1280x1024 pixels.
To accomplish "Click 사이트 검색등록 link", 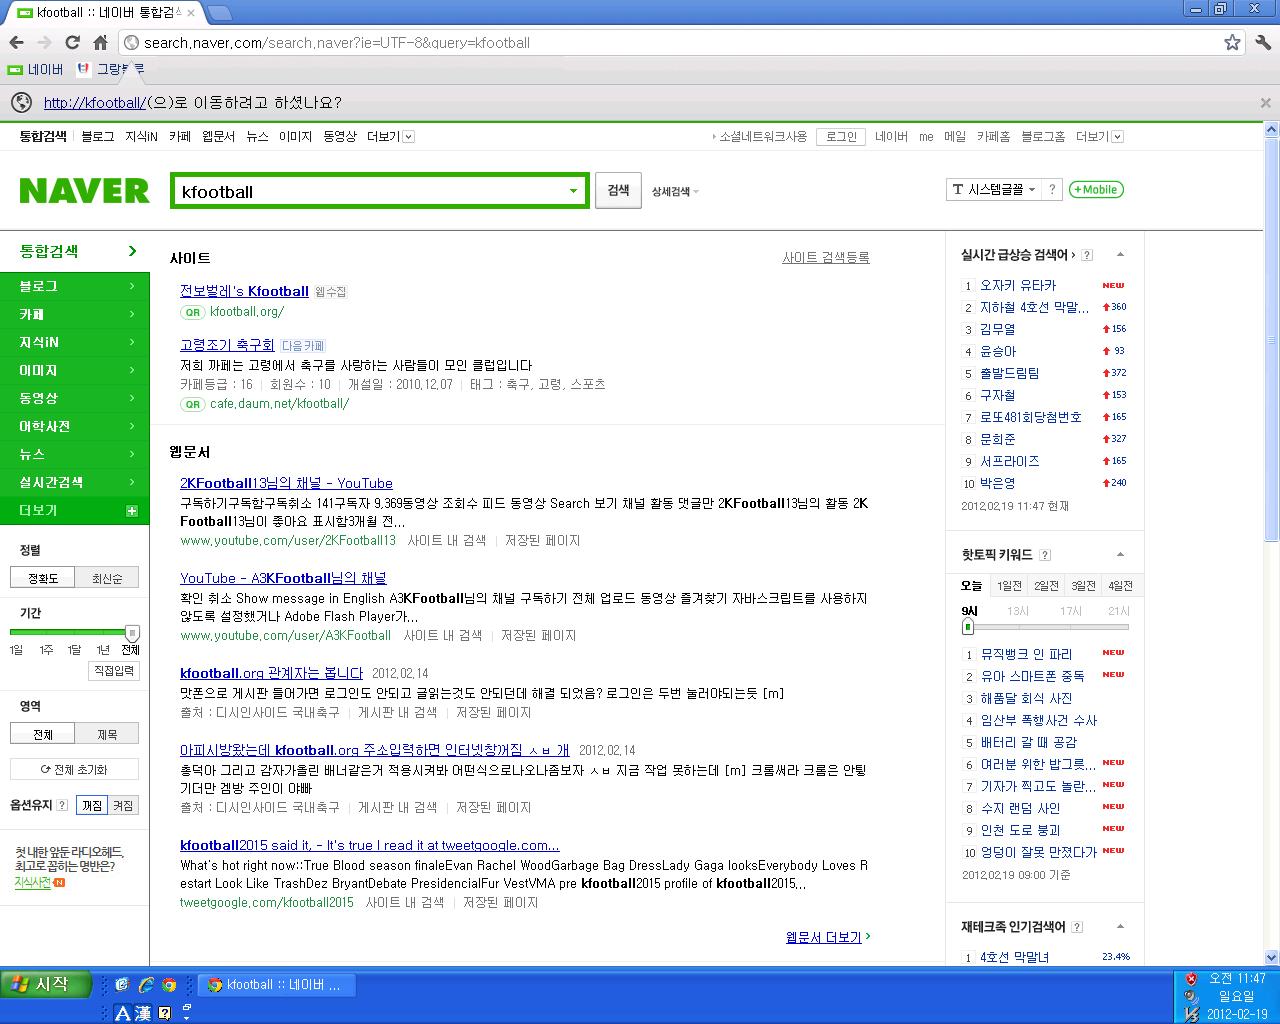I will click(x=826, y=257).
